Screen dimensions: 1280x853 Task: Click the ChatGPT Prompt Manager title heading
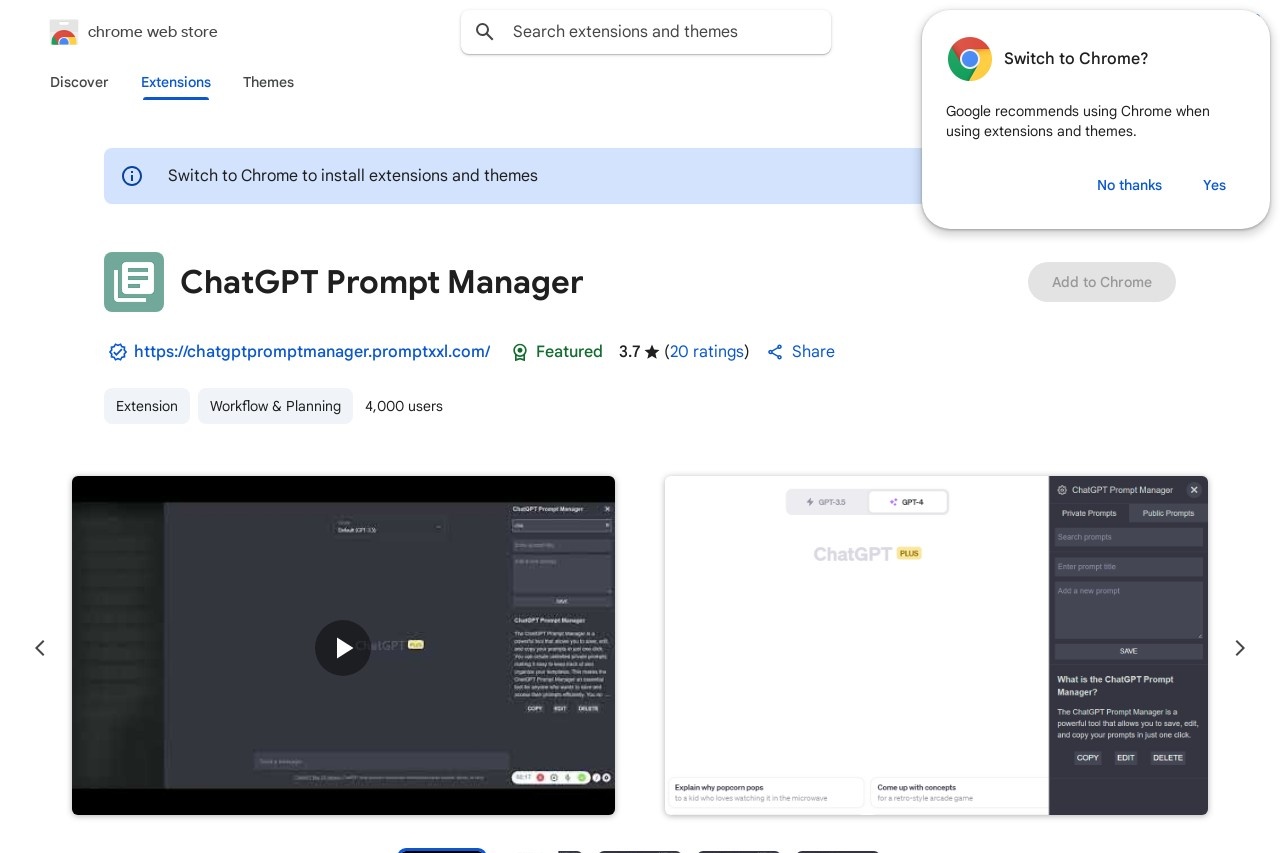pos(381,282)
